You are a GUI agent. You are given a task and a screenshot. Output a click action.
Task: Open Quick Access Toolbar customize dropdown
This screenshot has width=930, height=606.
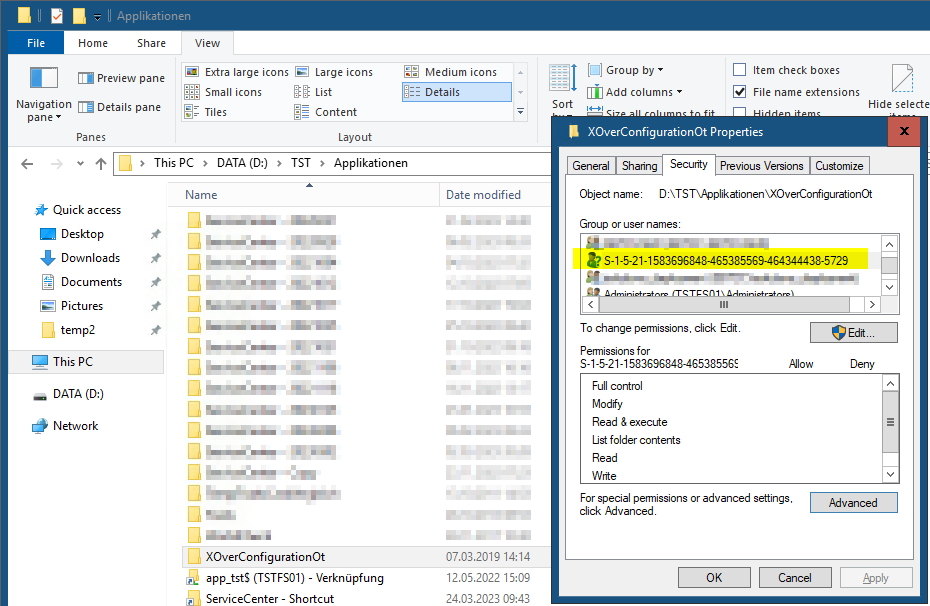(x=97, y=17)
